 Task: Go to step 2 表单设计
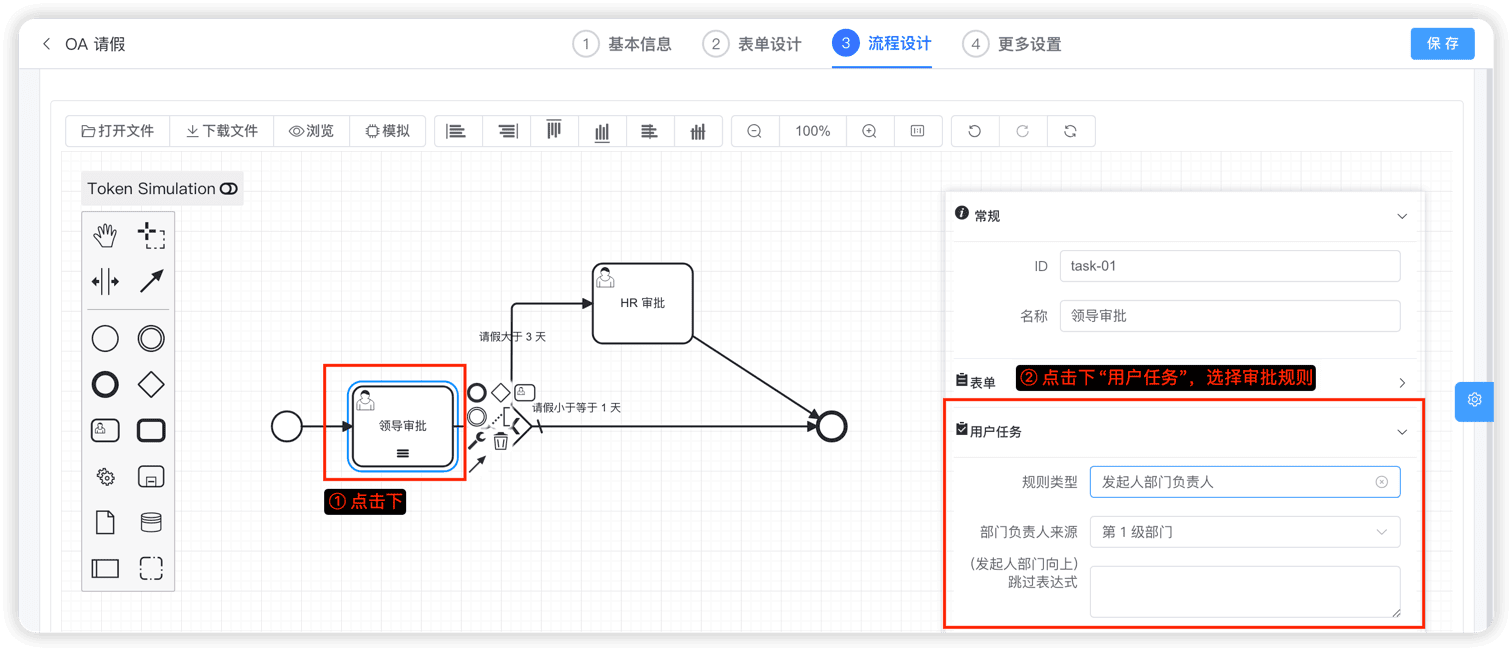pyautogui.click(x=752, y=44)
